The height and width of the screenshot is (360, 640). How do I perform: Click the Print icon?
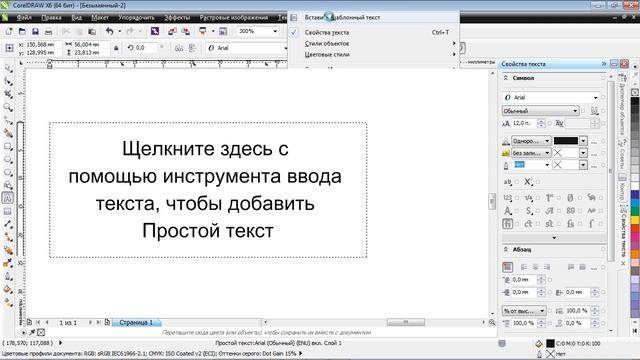pos(48,31)
